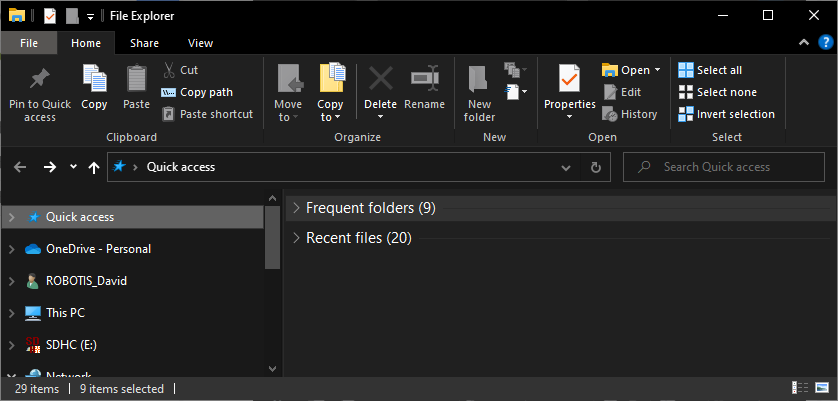
Task: Collapse the ribbon with the caret
Action: click(804, 43)
